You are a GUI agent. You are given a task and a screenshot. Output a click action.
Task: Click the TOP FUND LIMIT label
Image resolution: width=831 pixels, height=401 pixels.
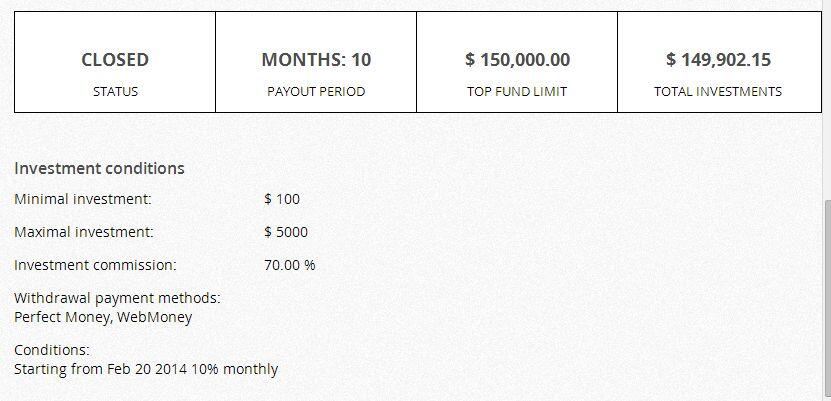click(517, 91)
